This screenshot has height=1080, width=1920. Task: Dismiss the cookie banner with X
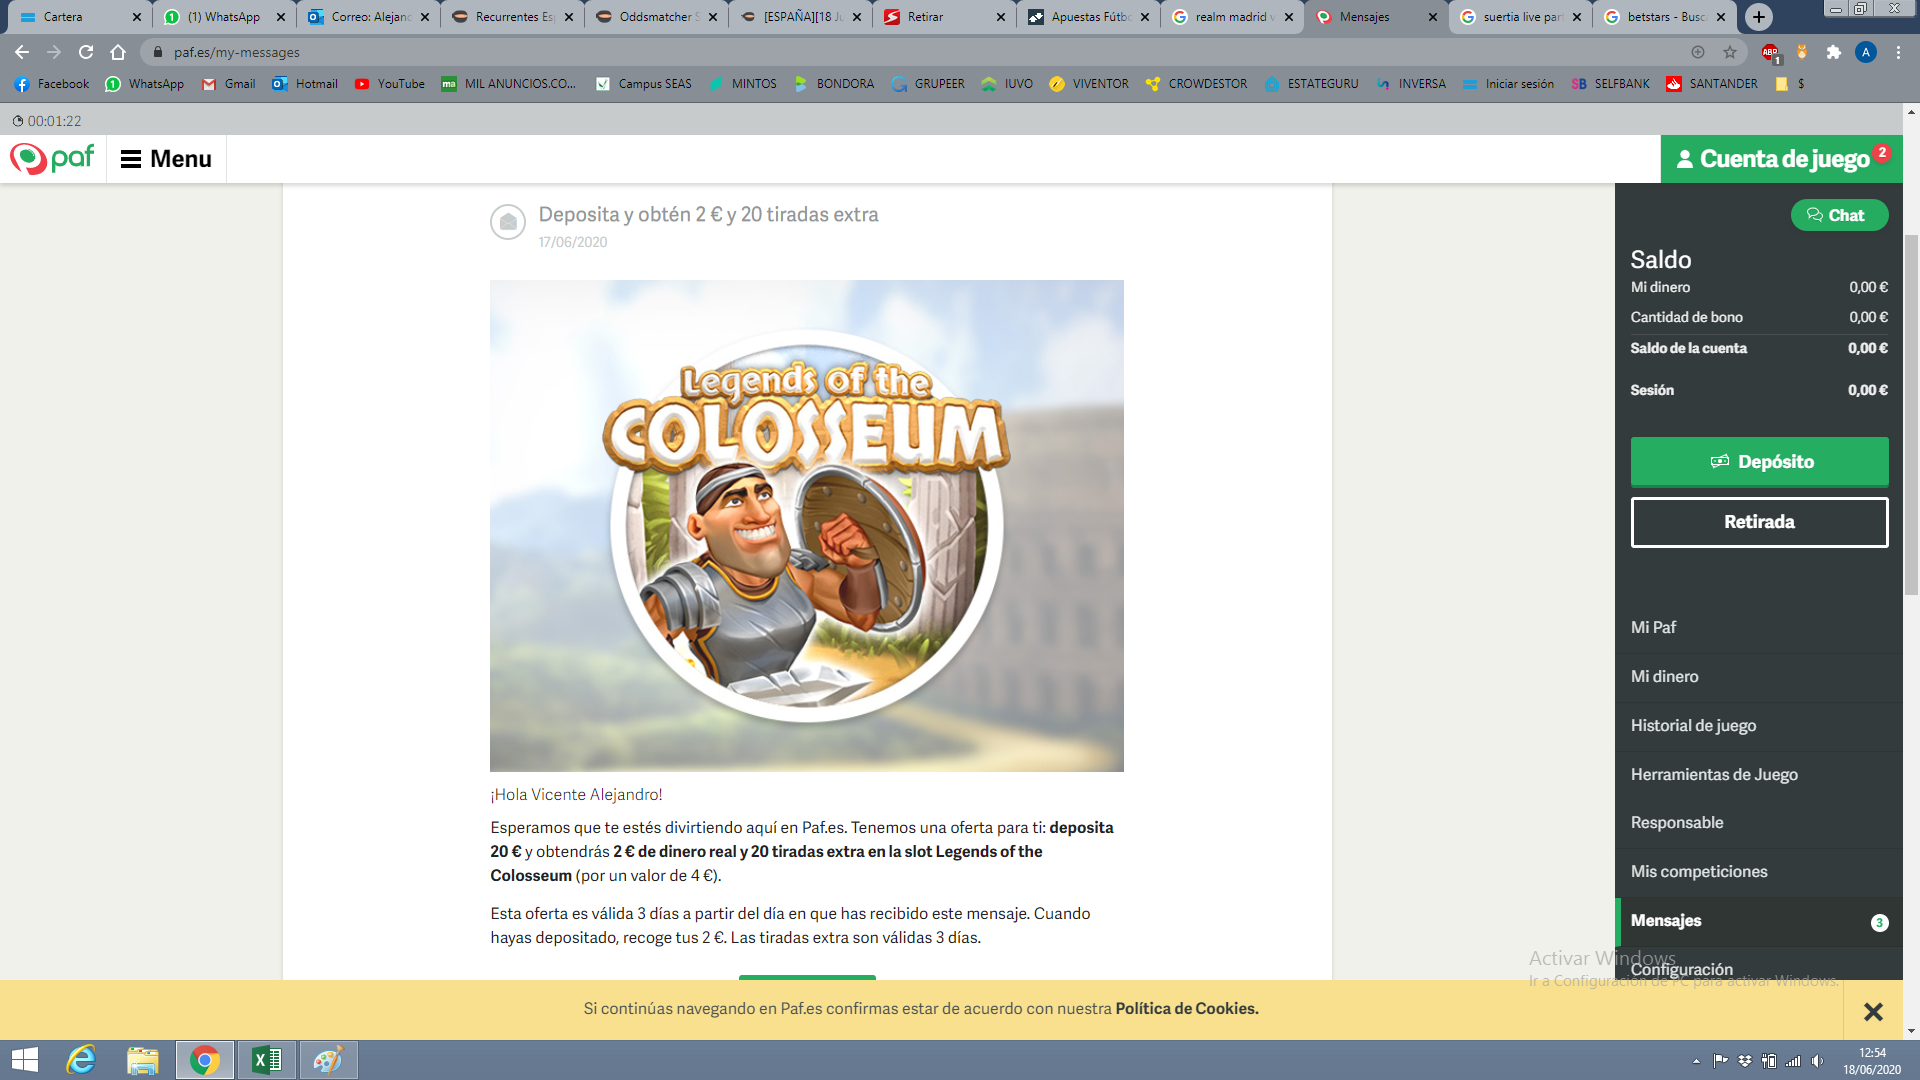click(x=1873, y=1011)
